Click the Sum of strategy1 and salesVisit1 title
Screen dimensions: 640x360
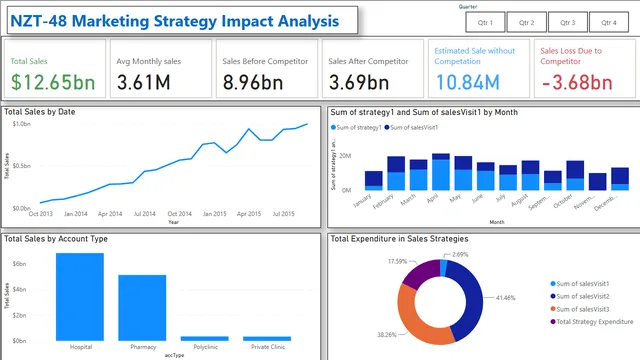click(424, 112)
